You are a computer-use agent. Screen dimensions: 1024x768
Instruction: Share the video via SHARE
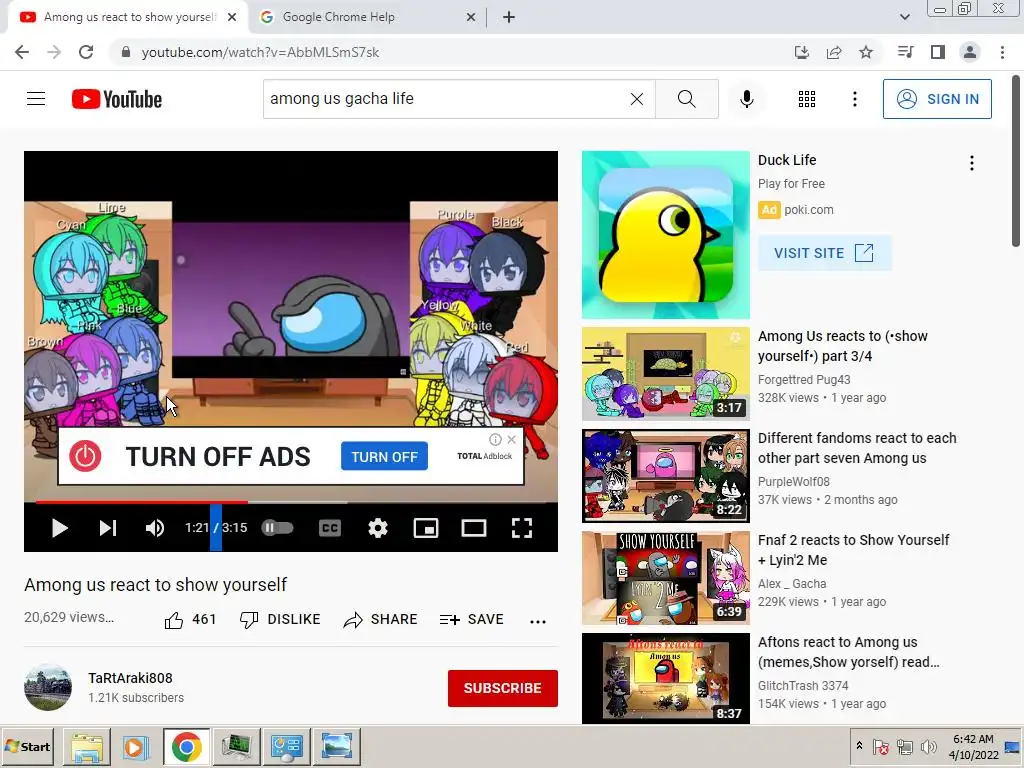click(x=380, y=619)
